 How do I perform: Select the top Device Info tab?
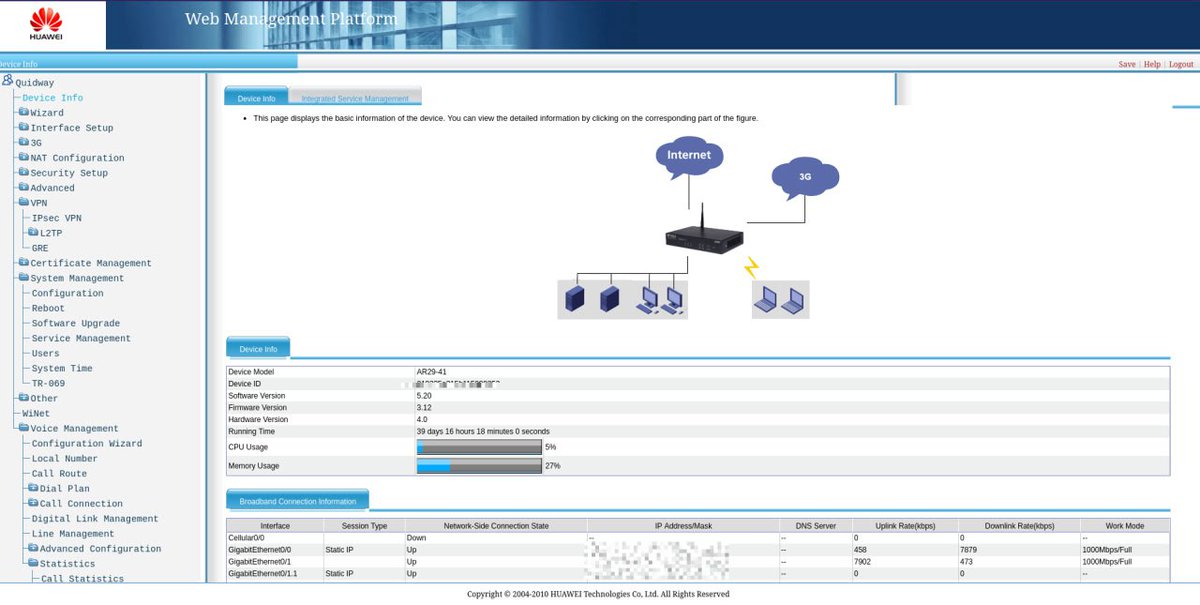click(256, 97)
